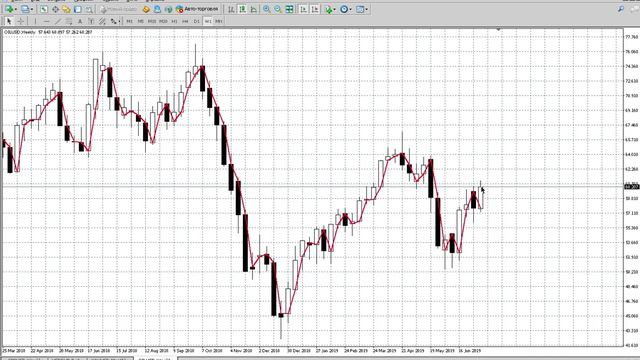Launch MetaEditor via the gold icon

(146, 9)
